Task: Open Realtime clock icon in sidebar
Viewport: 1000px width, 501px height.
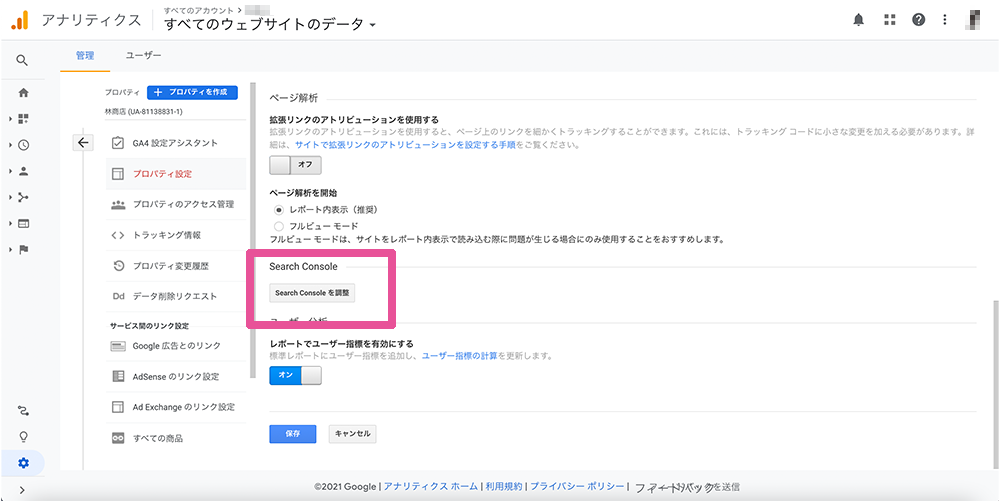Action: coord(24,145)
